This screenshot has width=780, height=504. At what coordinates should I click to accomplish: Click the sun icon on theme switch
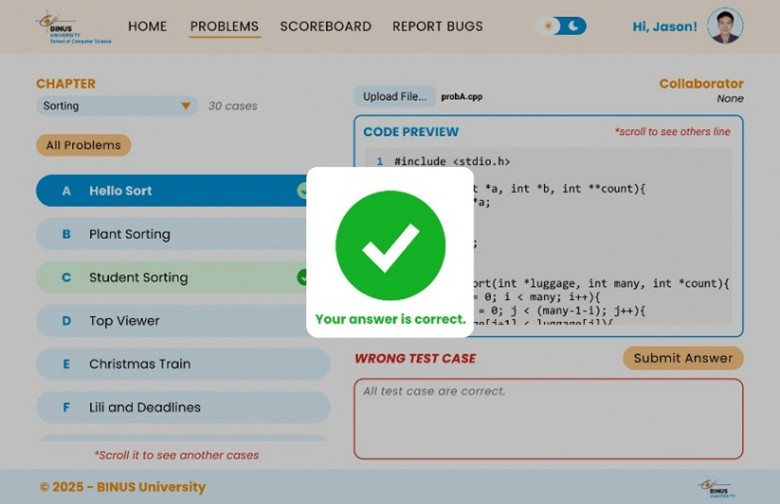[x=549, y=26]
